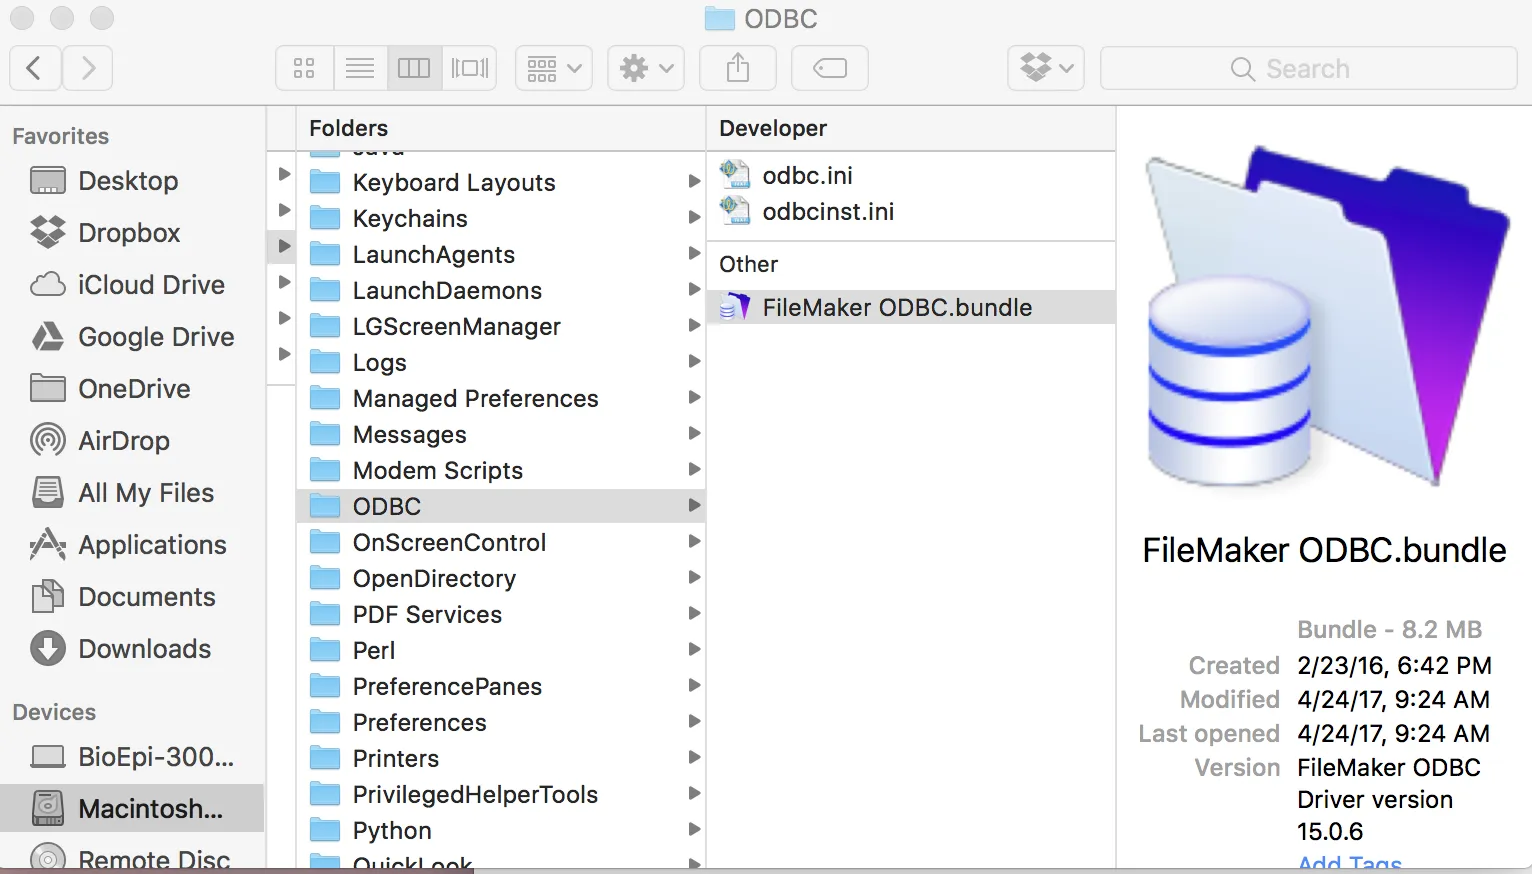Open OneDrive in the sidebar
Image resolution: width=1532 pixels, height=874 pixels.
coord(132,389)
